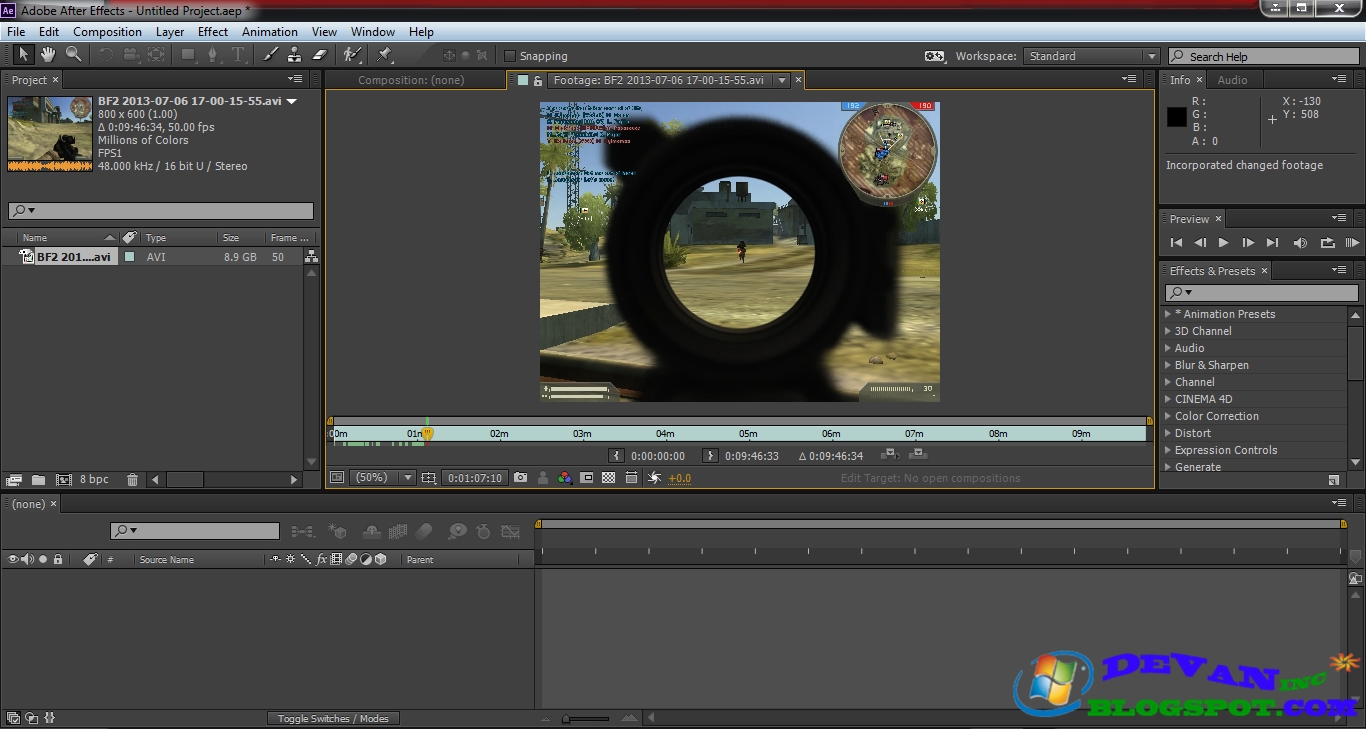Toggle the Footage viewer lock
Viewport: 1366px width, 729px height.
coord(537,80)
